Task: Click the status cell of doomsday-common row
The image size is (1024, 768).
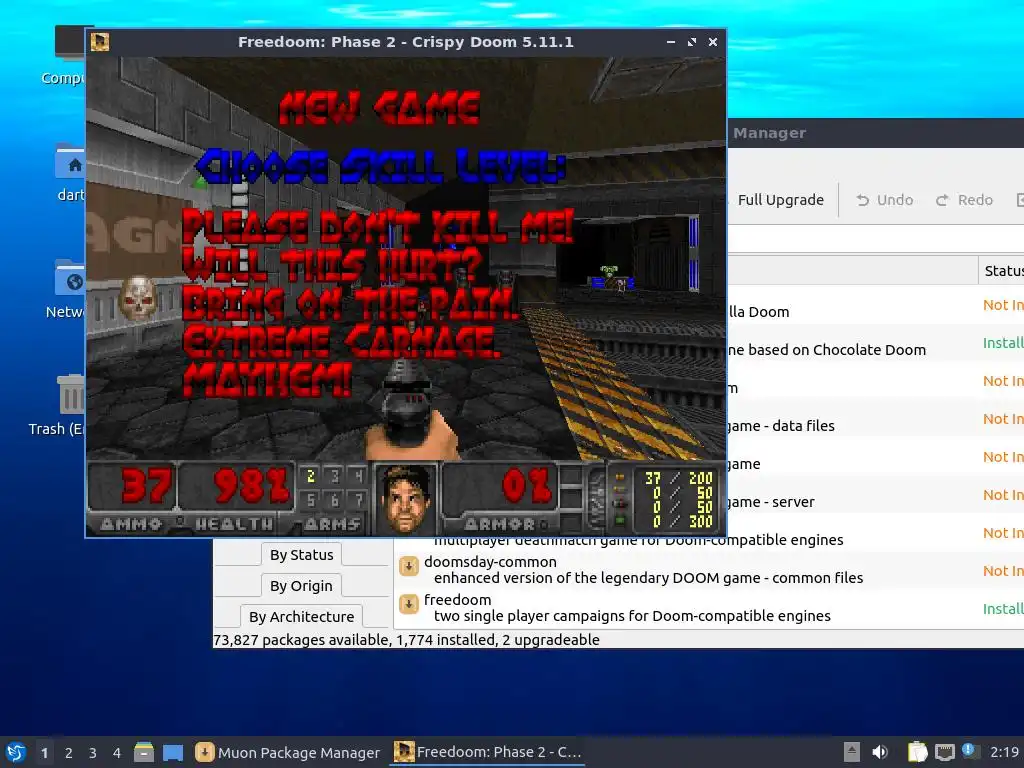Action: (1003, 571)
